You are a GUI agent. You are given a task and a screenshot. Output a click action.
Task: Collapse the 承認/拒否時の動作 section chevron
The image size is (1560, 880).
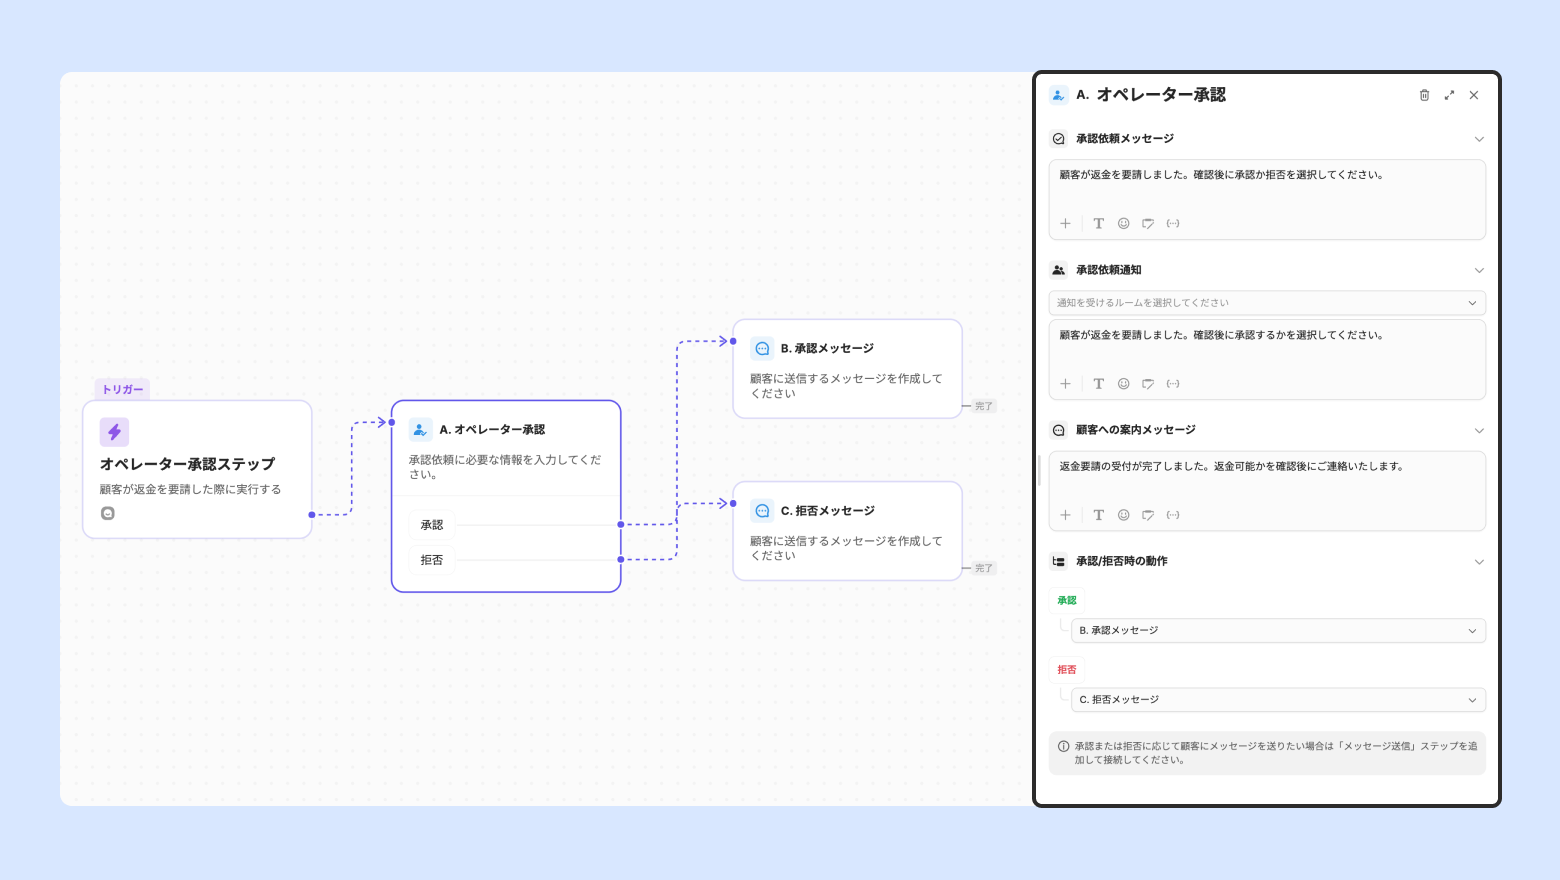pyautogui.click(x=1479, y=561)
